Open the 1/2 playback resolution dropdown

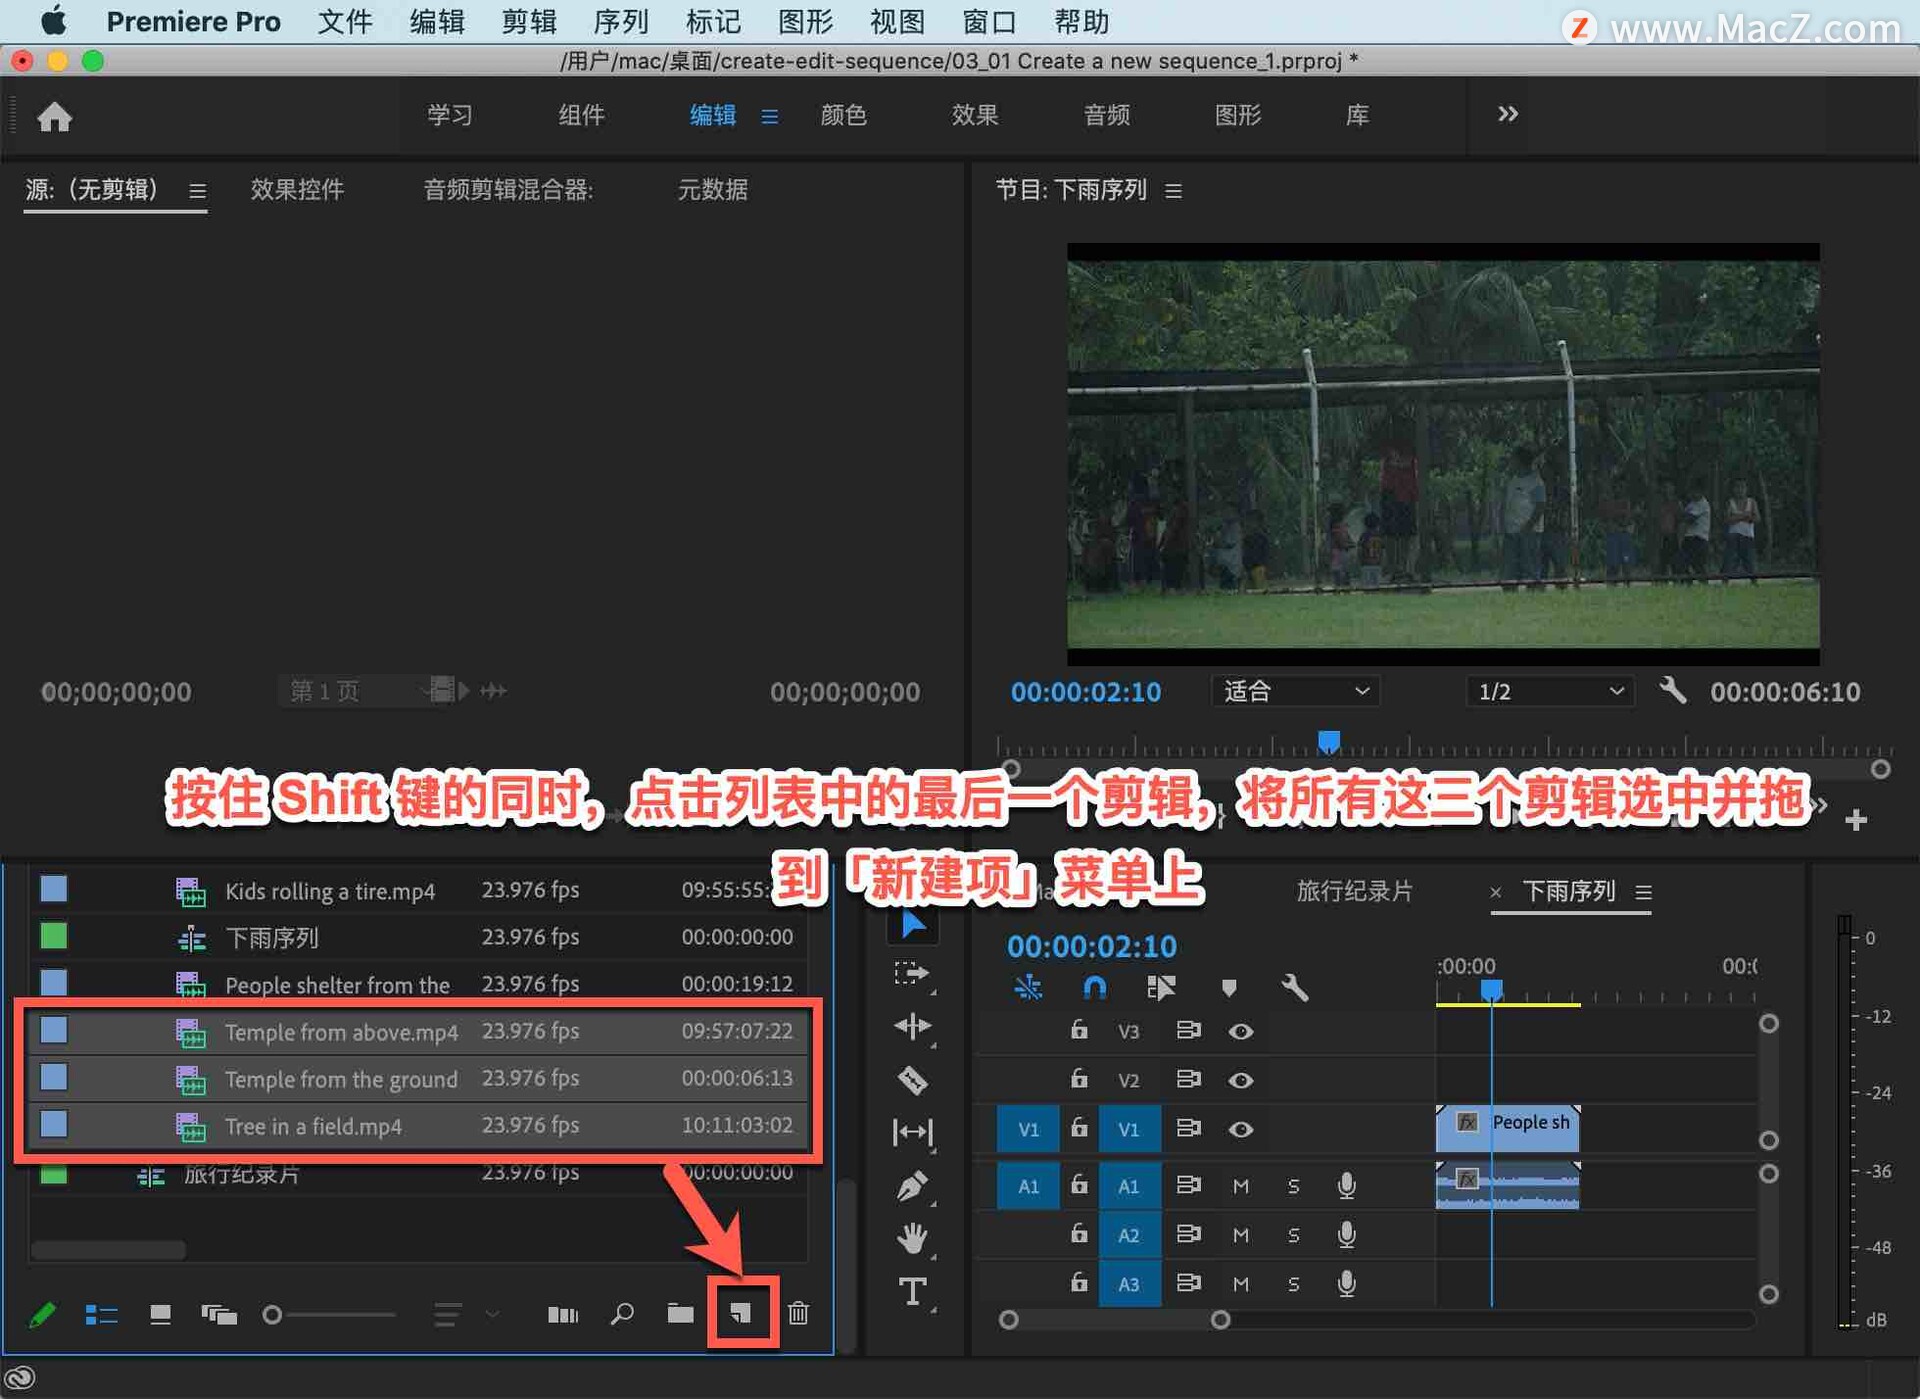pyautogui.click(x=1549, y=691)
